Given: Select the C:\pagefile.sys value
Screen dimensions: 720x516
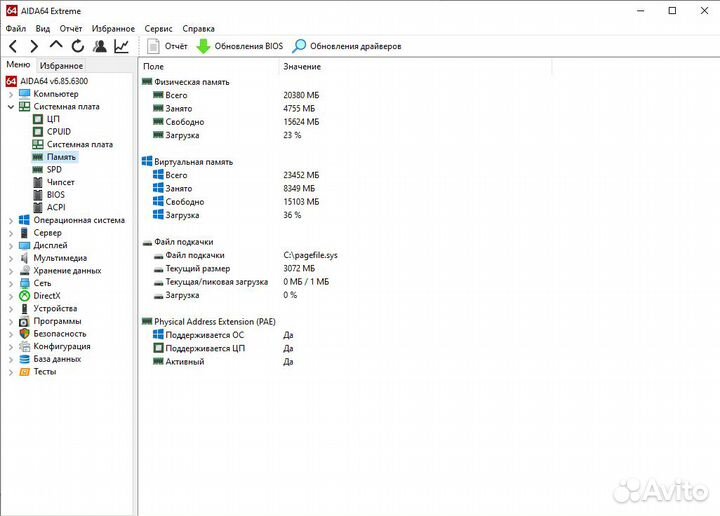Looking at the screenshot, I should [310, 255].
